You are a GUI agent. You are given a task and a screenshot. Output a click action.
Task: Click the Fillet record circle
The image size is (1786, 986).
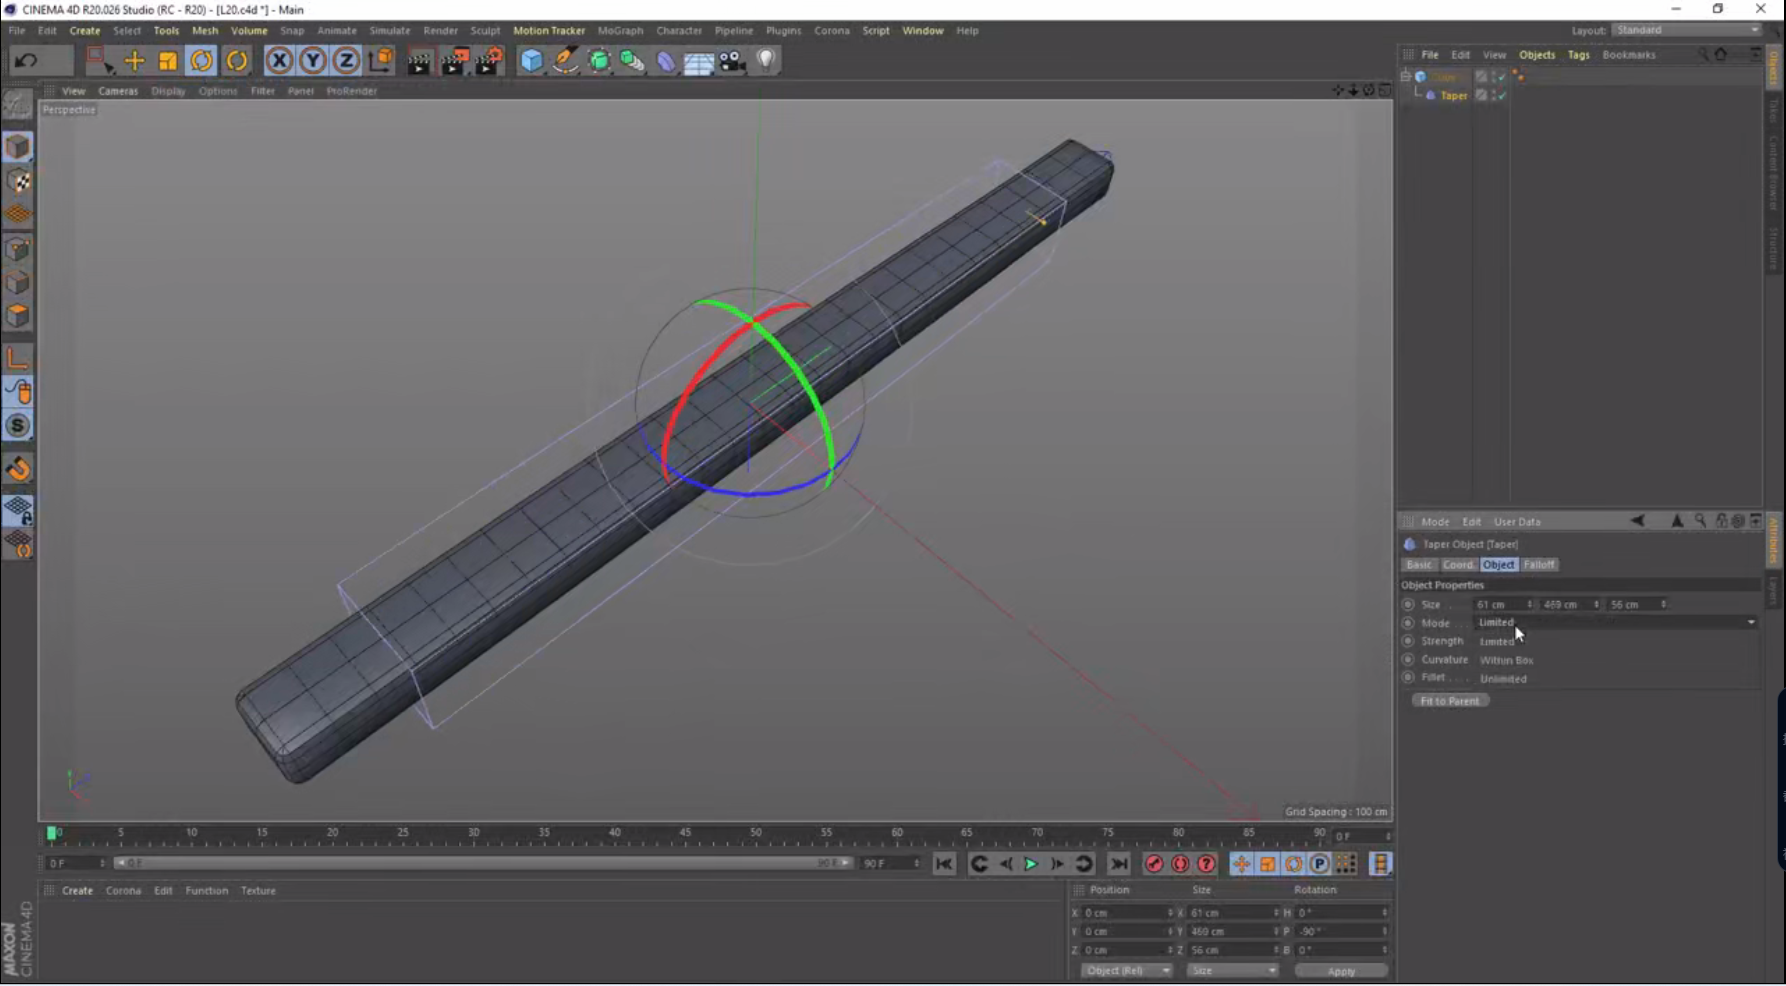(x=1409, y=677)
